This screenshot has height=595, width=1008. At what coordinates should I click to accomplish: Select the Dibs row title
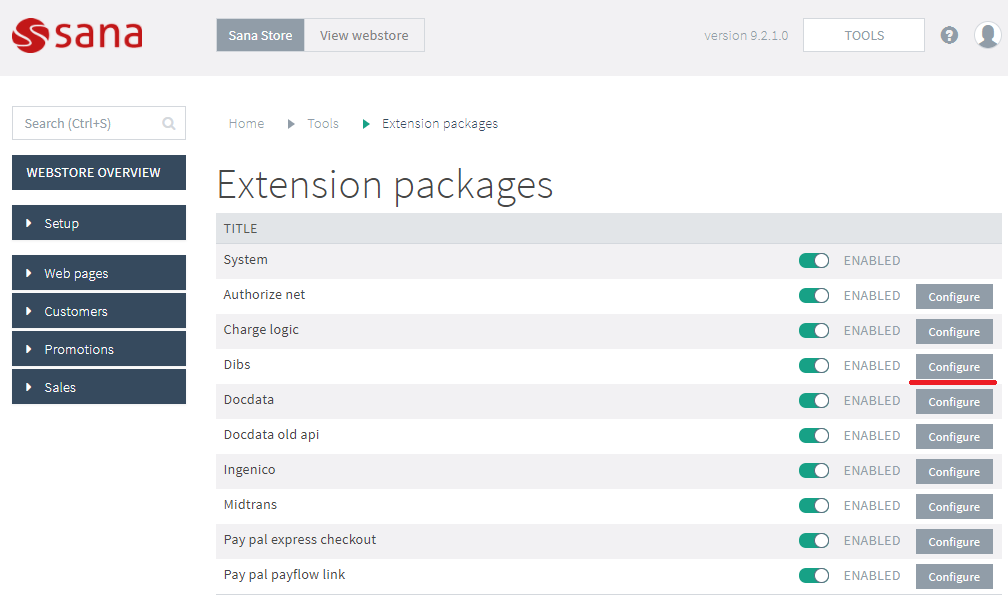[x=237, y=364]
